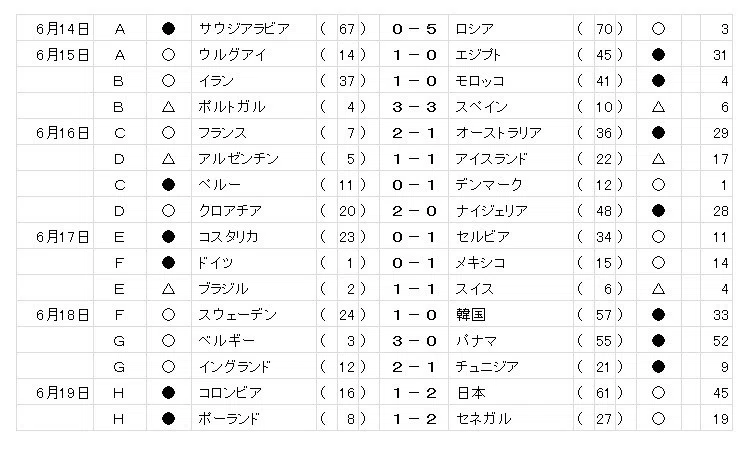
Task: Click the value 52 in the パナマ row
Action: [x=720, y=341]
